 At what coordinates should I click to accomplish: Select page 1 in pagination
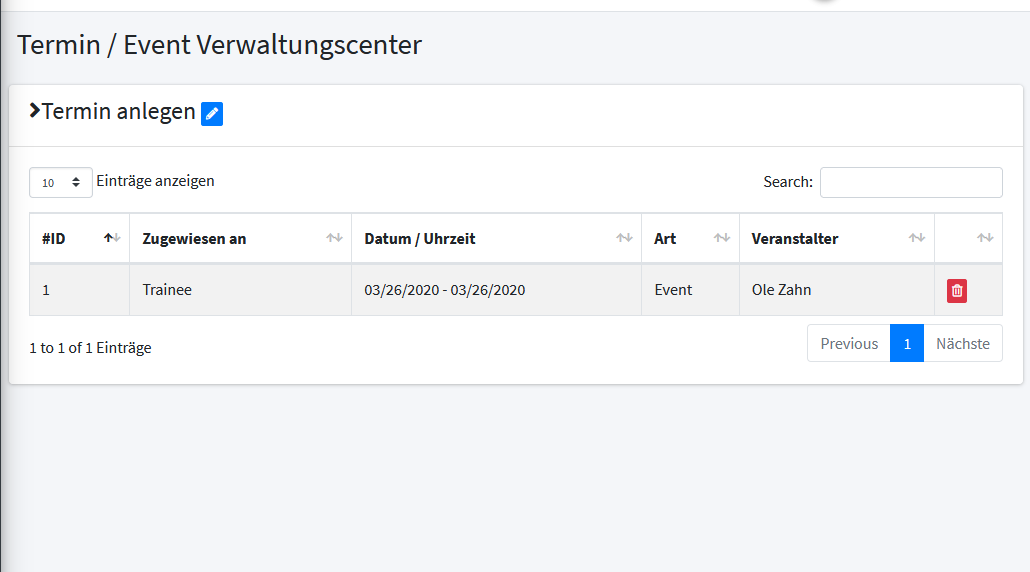[x=907, y=343]
